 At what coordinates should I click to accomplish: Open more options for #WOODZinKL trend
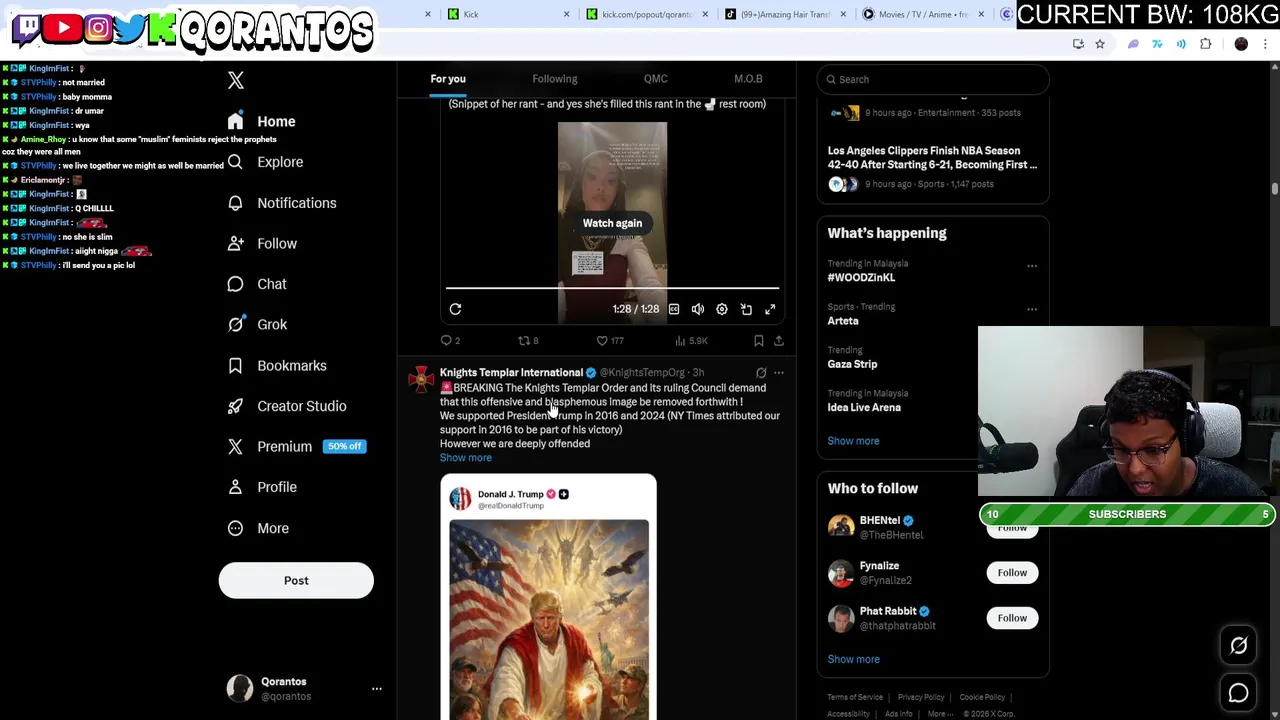[x=1032, y=266]
